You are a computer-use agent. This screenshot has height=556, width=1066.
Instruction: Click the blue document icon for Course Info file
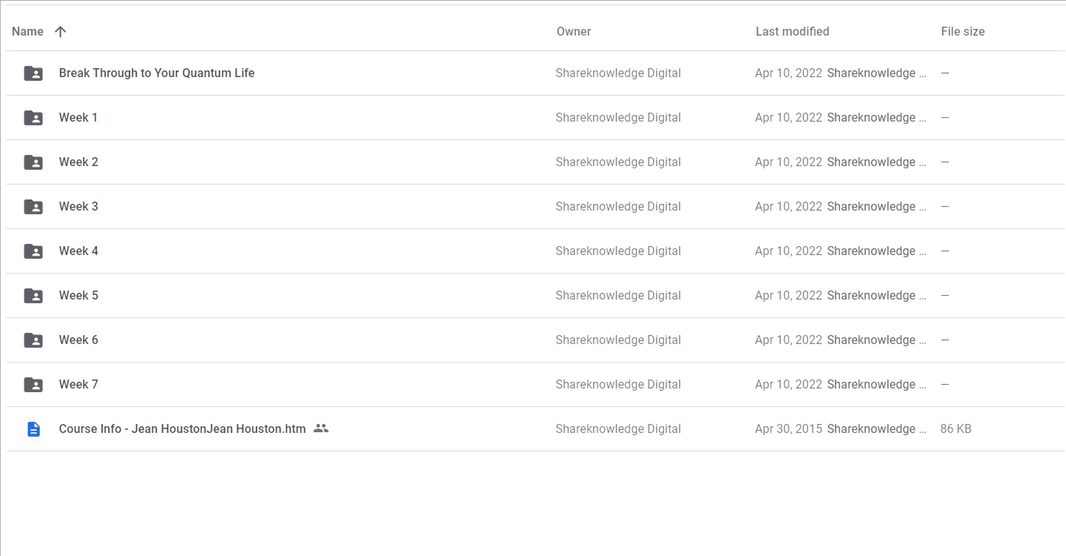tap(33, 429)
